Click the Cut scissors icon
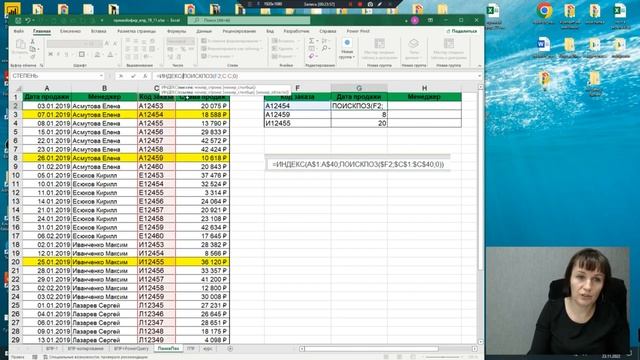Screen dimensions: 640x360 33,42
